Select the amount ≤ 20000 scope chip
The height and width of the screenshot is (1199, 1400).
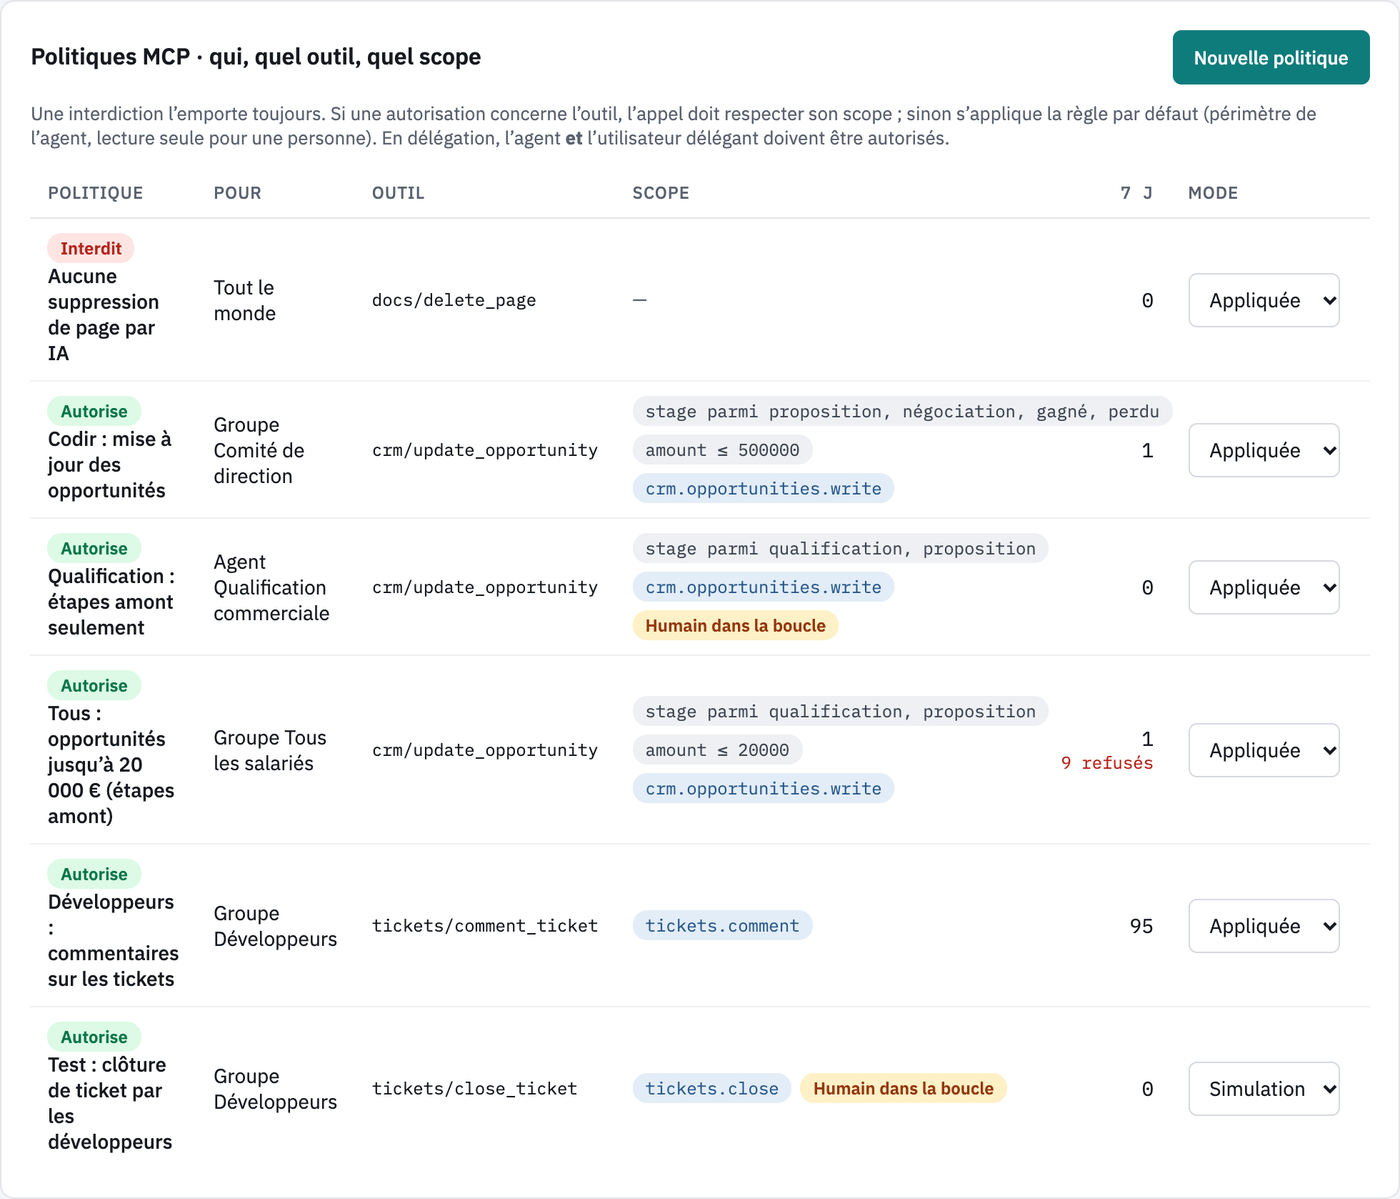pyautogui.click(x=717, y=750)
